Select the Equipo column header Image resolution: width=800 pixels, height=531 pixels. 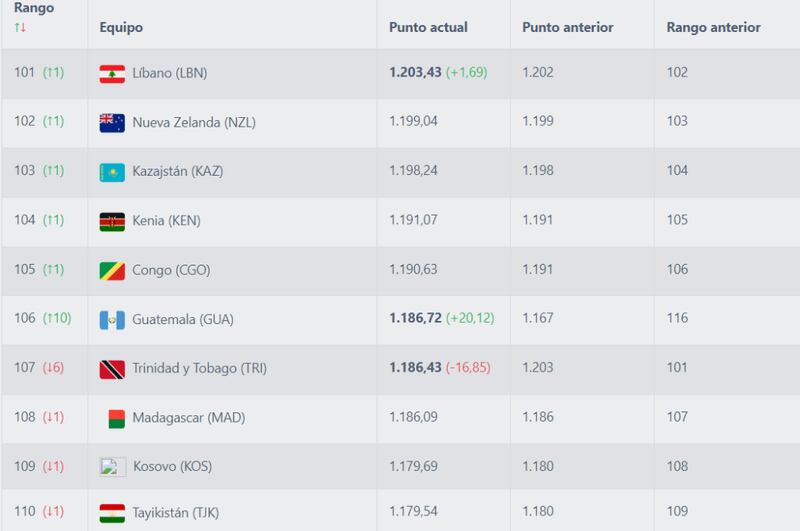(121, 28)
